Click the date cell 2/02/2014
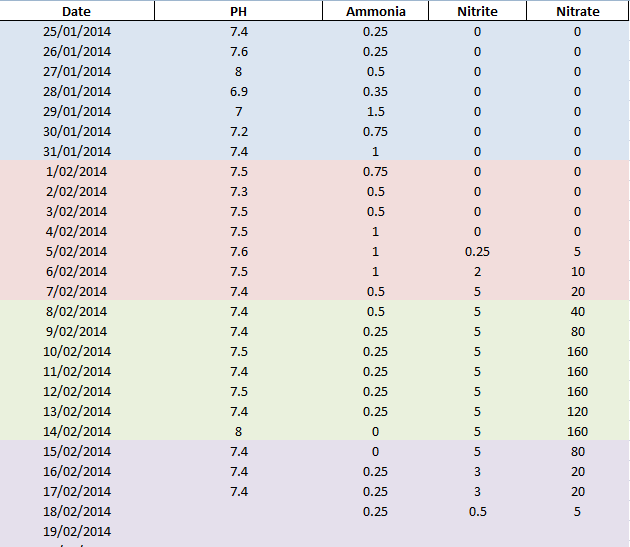This screenshot has width=630, height=547. click(77, 191)
